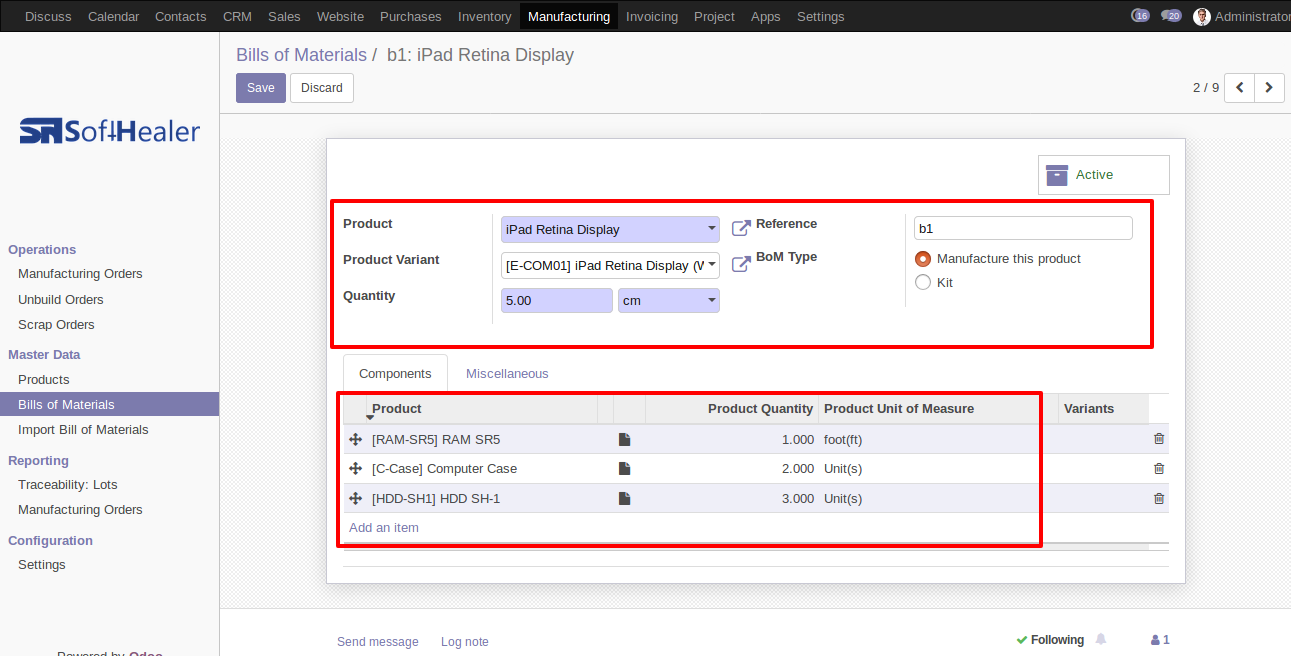Click the drag handle for RAM SR5 row
The width and height of the screenshot is (1291, 656).
point(355,439)
